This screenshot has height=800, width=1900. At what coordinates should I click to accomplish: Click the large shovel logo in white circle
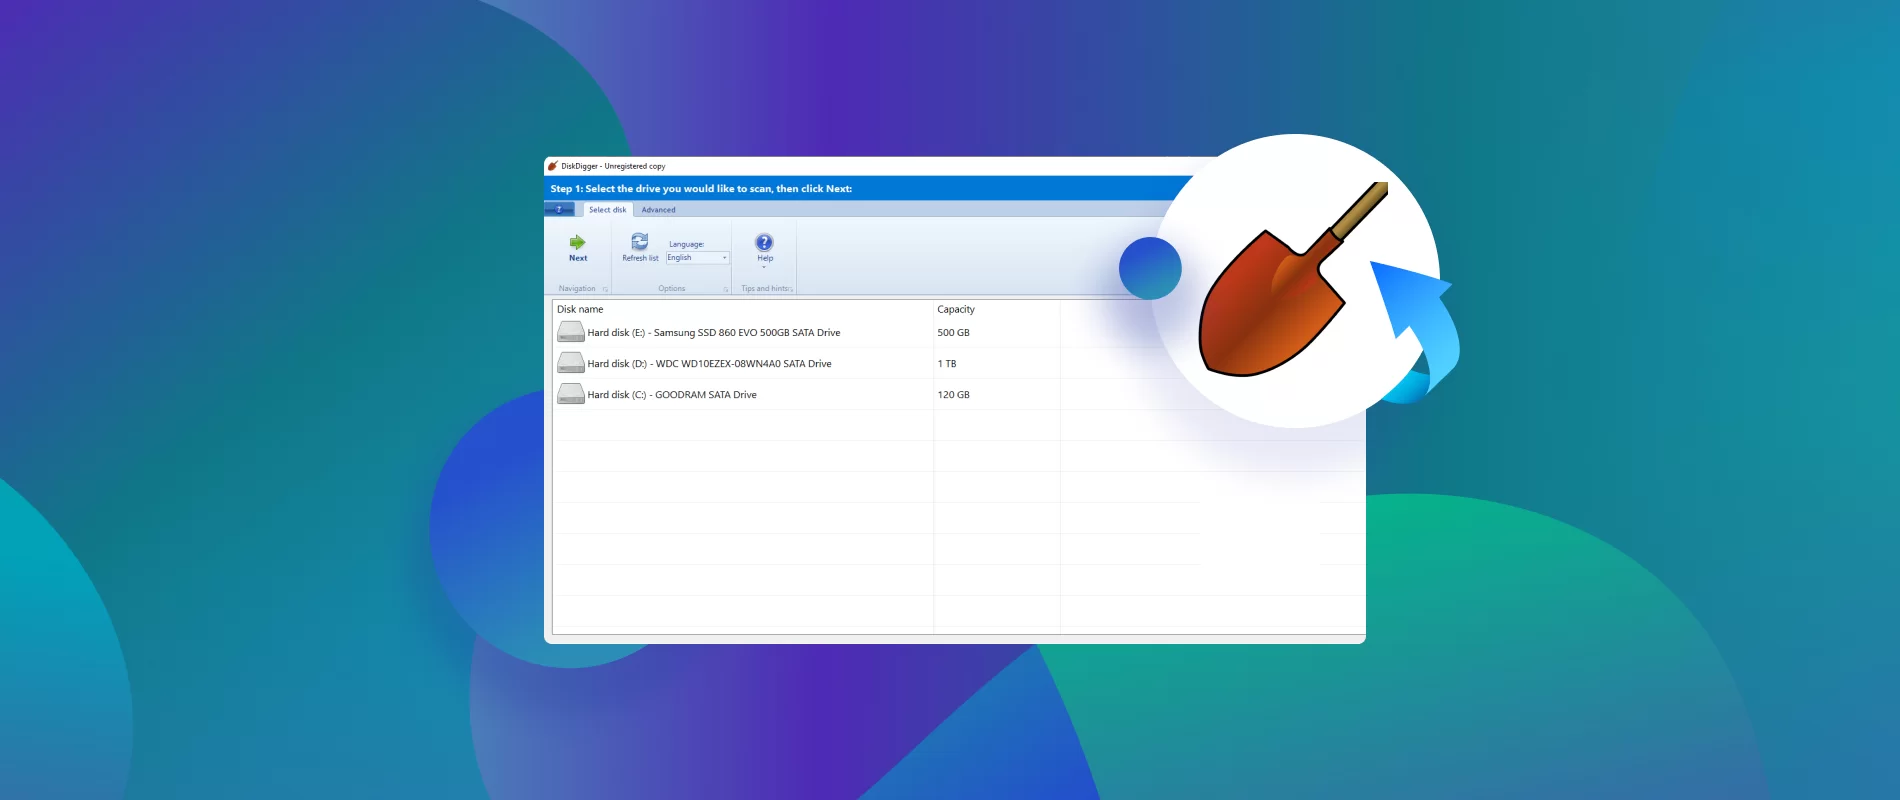click(1289, 283)
